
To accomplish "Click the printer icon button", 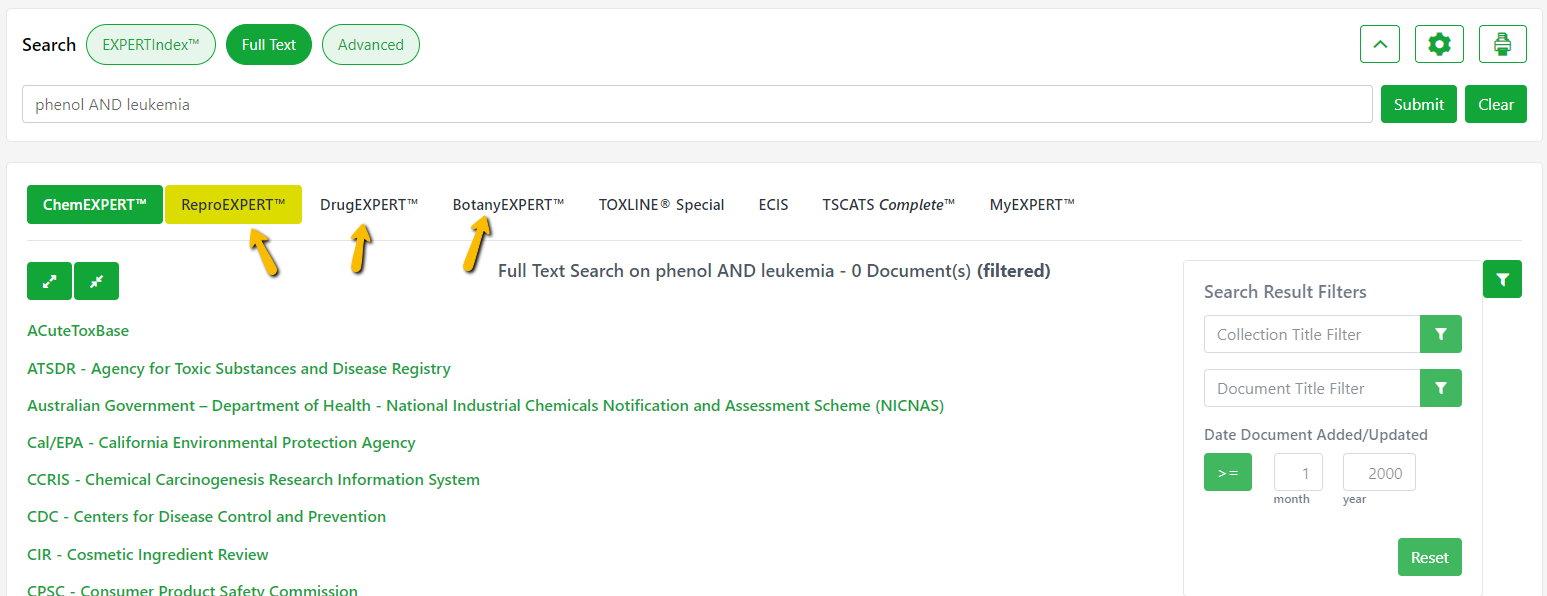I will pos(1502,45).
